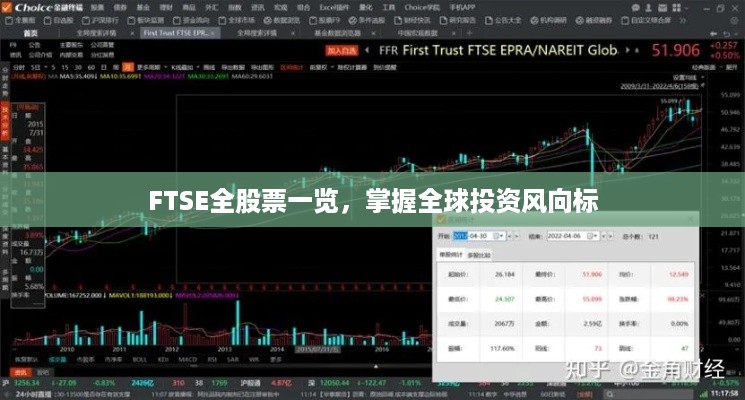This screenshot has height=400, width=745.
Task: Open the 5日 period dropdown arrow
Action: click(46, 67)
